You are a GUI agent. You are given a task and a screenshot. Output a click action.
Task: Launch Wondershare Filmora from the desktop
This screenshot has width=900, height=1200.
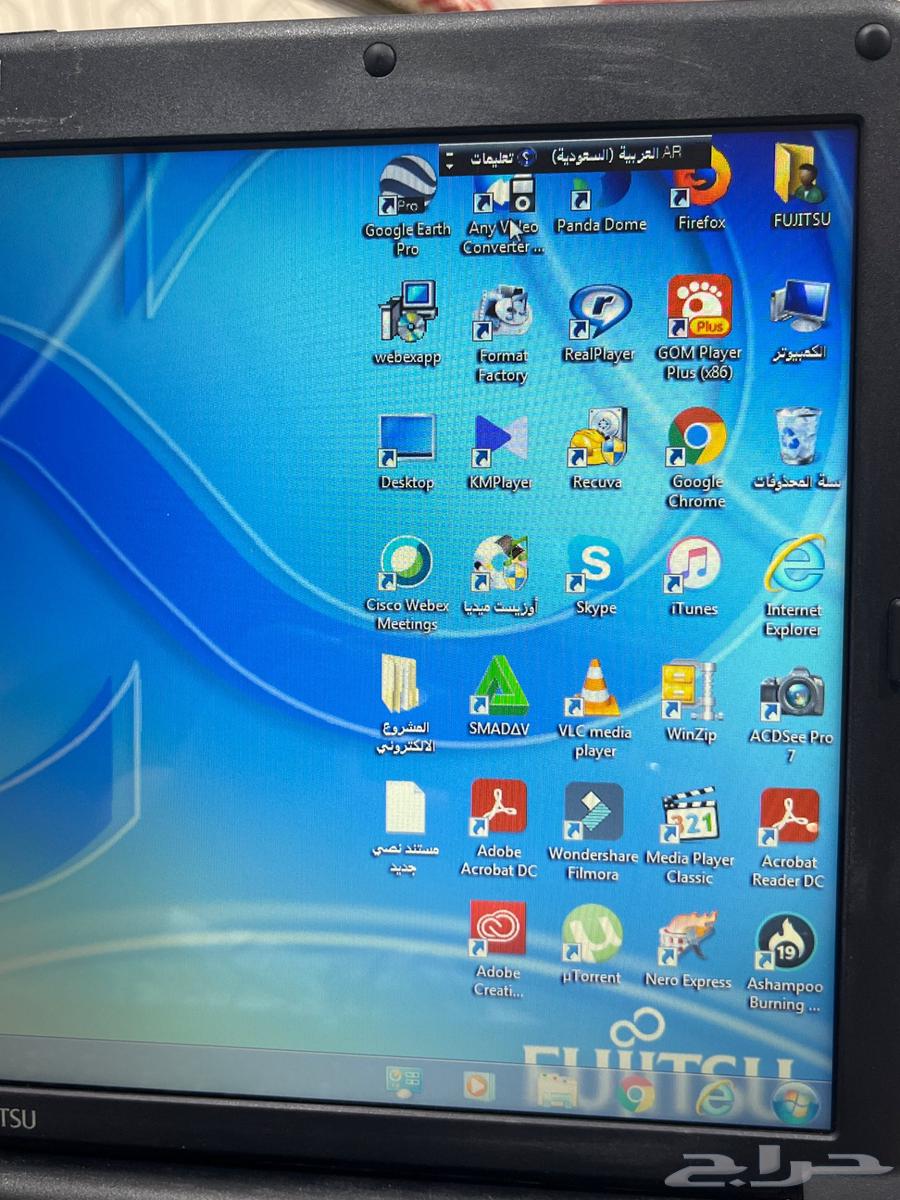click(593, 832)
